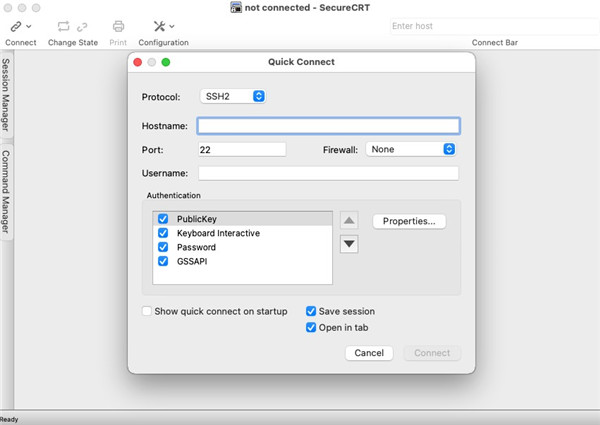The width and height of the screenshot is (600, 425).
Task: Click the Connect button in dialog
Action: (432, 353)
